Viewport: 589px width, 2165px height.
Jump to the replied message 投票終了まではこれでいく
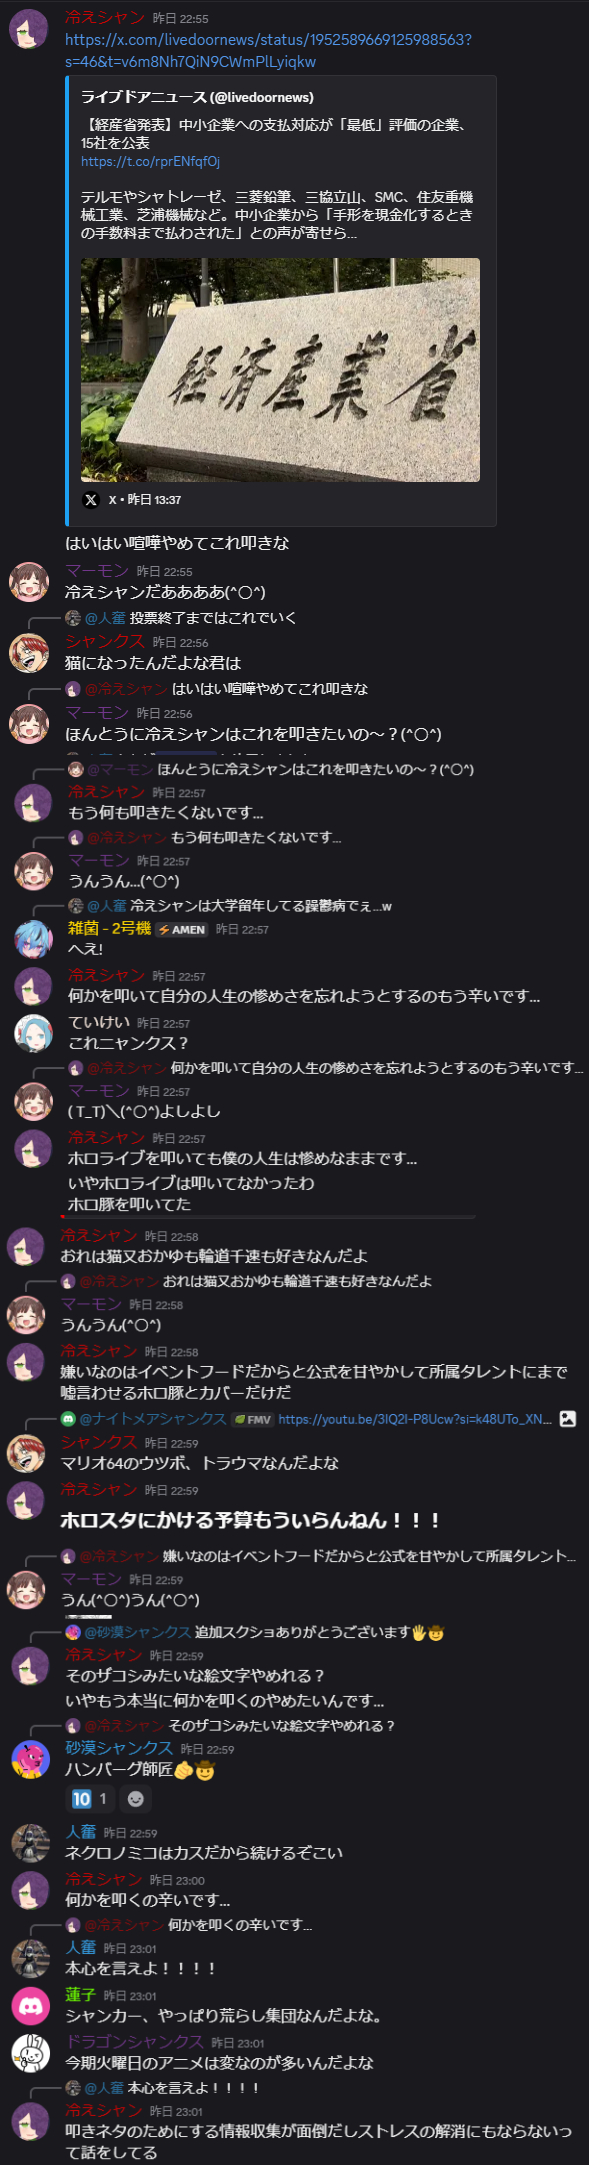pyautogui.click(x=213, y=618)
